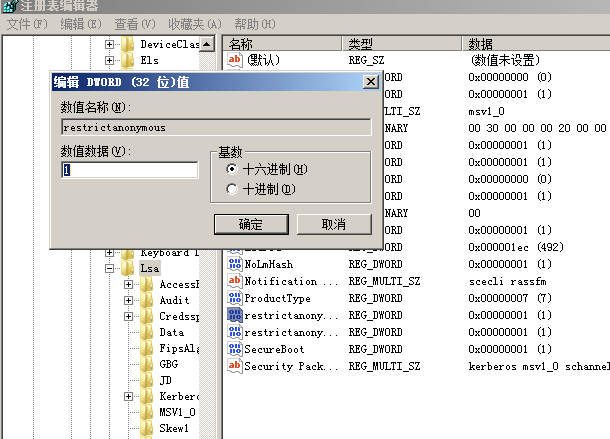The height and width of the screenshot is (439, 610).
Task: Select hexadecimal 十六进制(H) radio button
Action: pyautogui.click(x=231, y=169)
